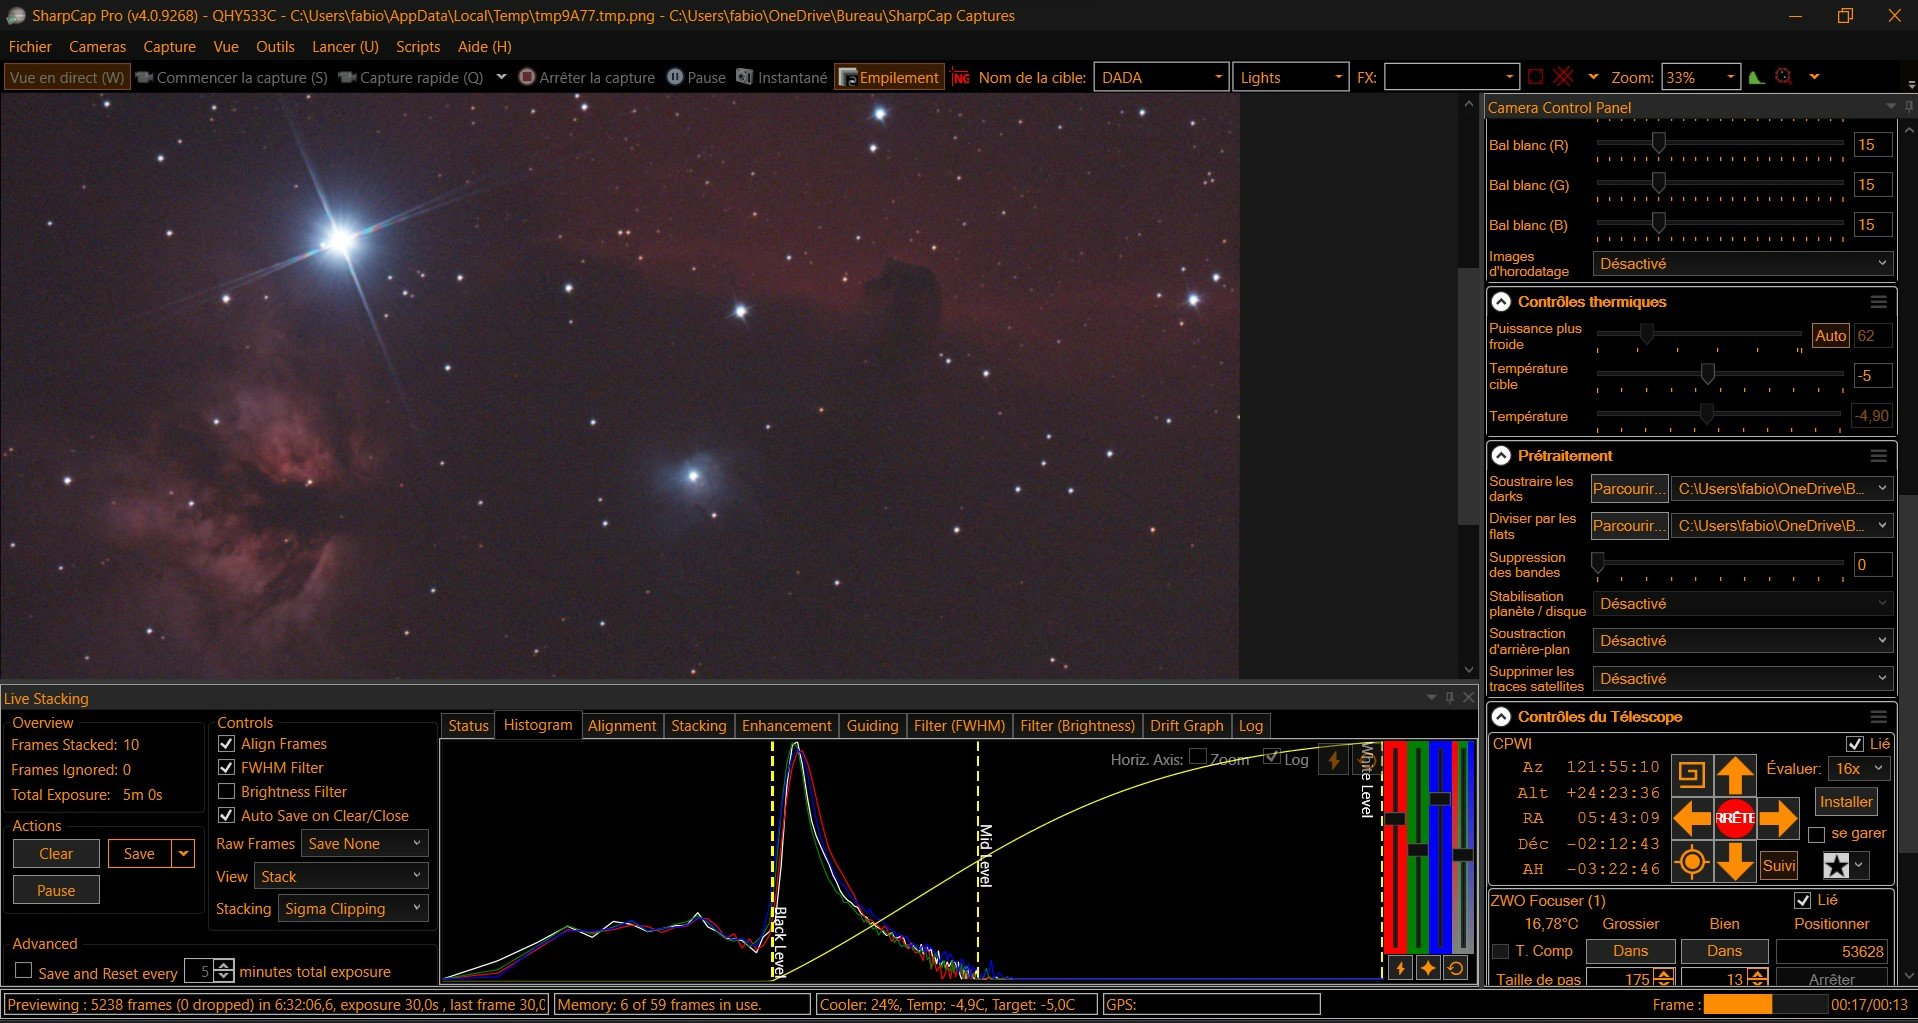
Task: Open the Nom de la cible dropdown
Action: [1161, 77]
